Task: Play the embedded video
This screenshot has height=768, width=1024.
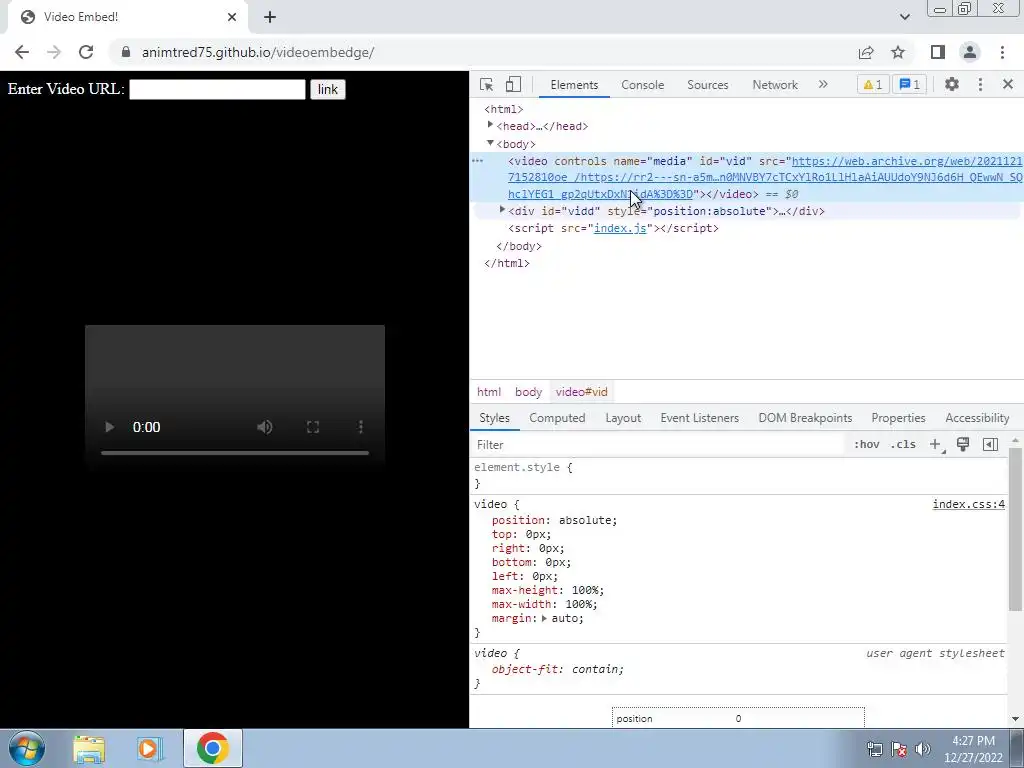Action: click(109, 427)
